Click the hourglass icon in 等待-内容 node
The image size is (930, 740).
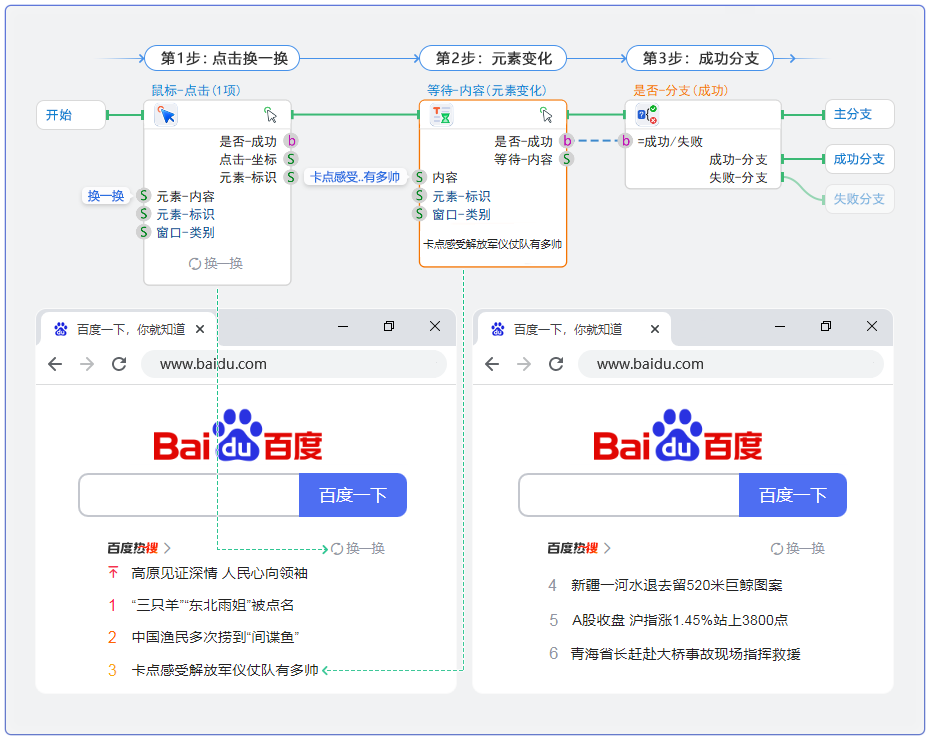441,115
